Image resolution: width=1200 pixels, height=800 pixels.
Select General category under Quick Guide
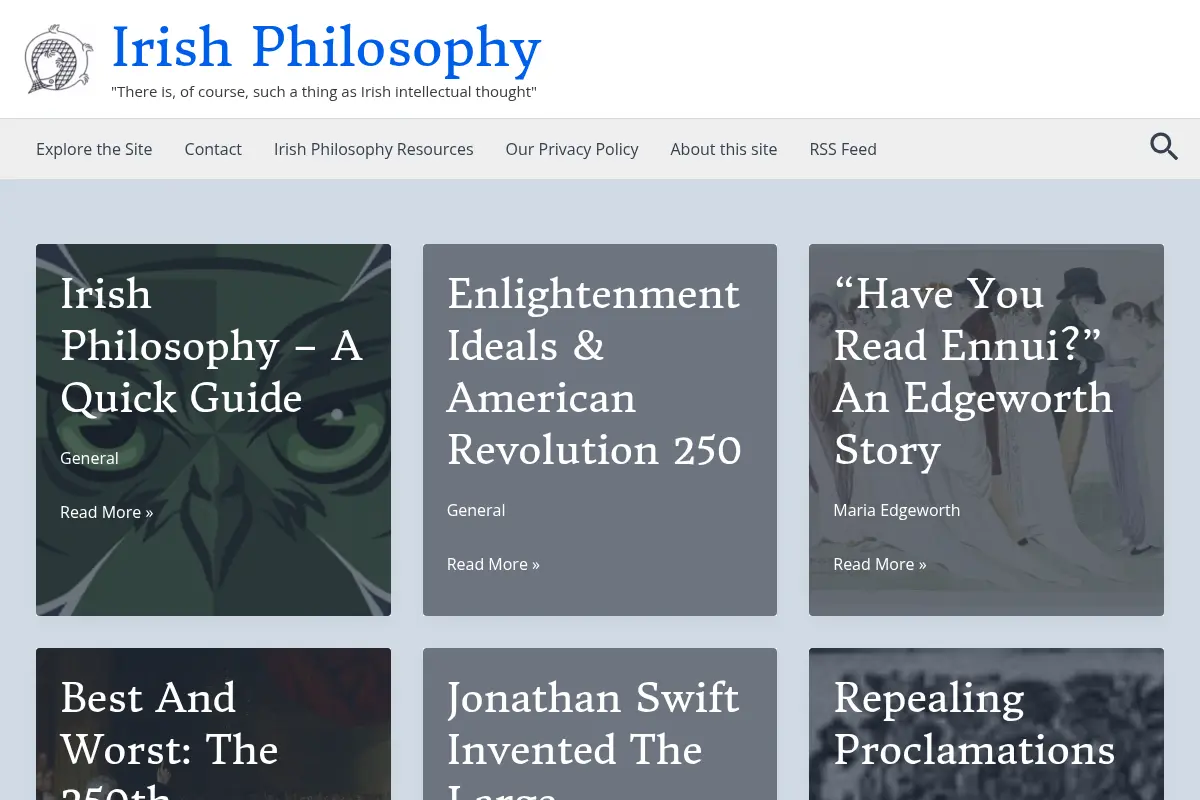point(89,458)
